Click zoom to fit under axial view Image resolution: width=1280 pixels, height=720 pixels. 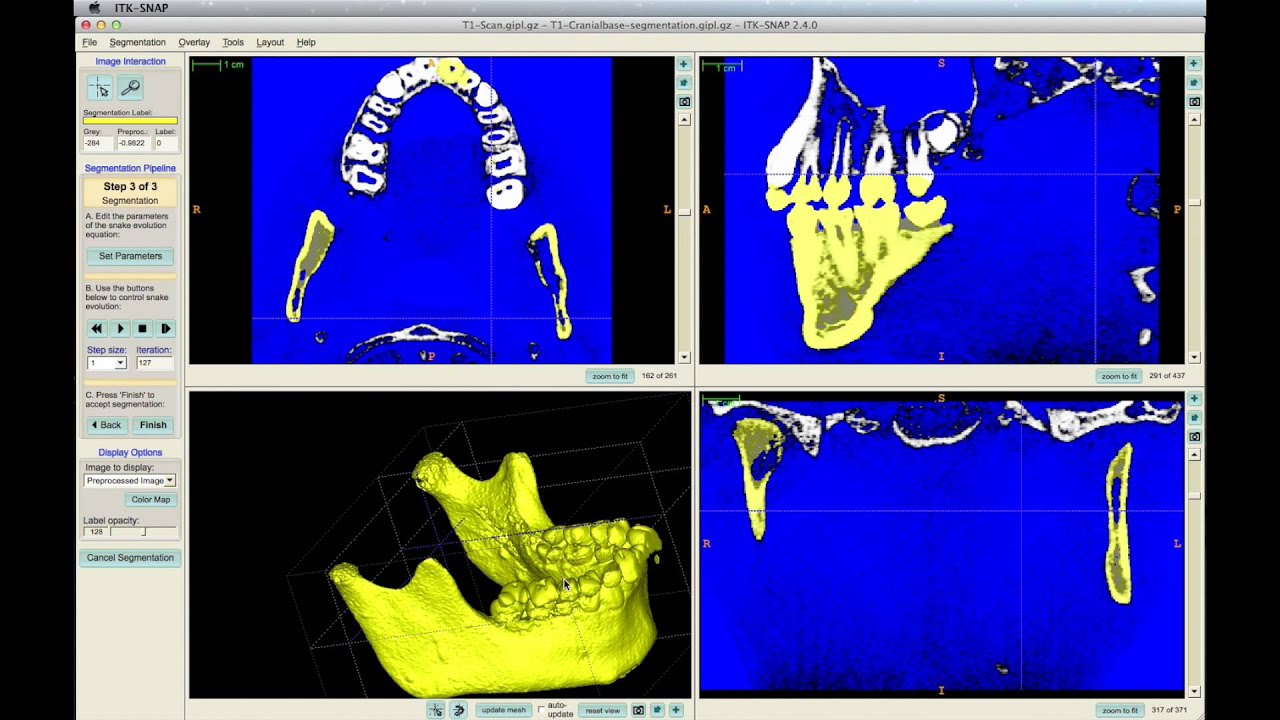(x=610, y=376)
